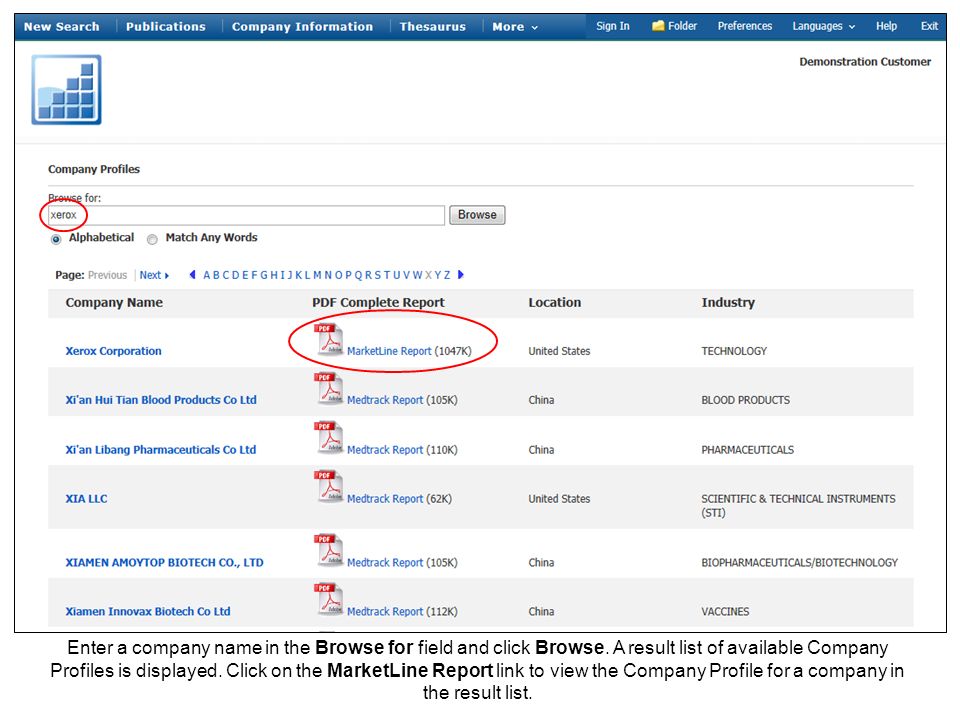Open Preferences in top bar
Viewport: 960px width, 720px height.
coord(744,26)
